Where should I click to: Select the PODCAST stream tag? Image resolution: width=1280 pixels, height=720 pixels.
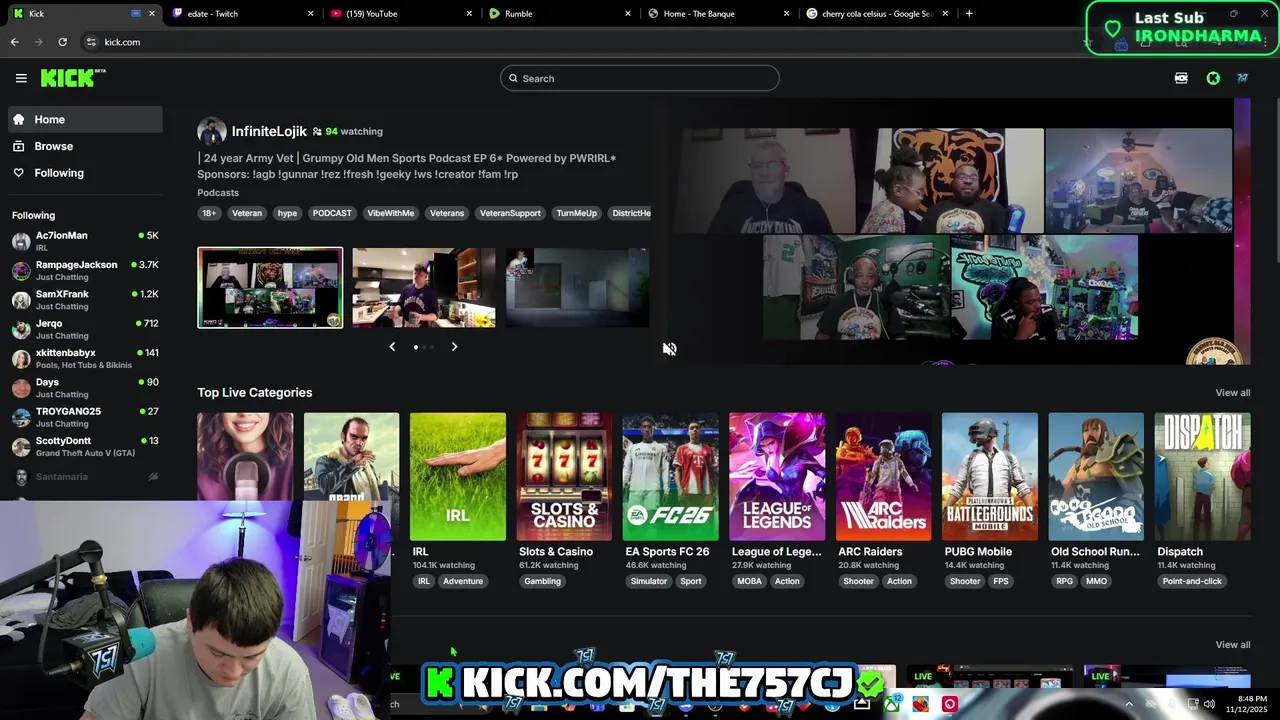pyautogui.click(x=332, y=213)
